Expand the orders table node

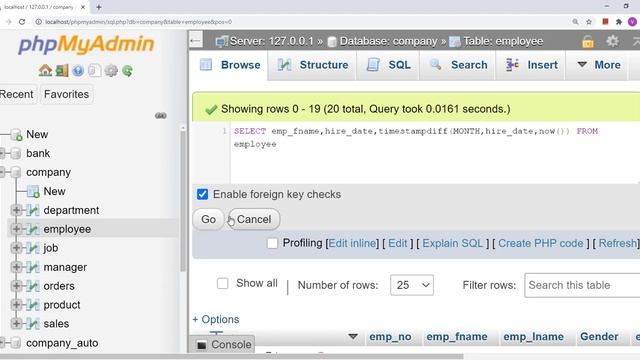pos(16,286)
